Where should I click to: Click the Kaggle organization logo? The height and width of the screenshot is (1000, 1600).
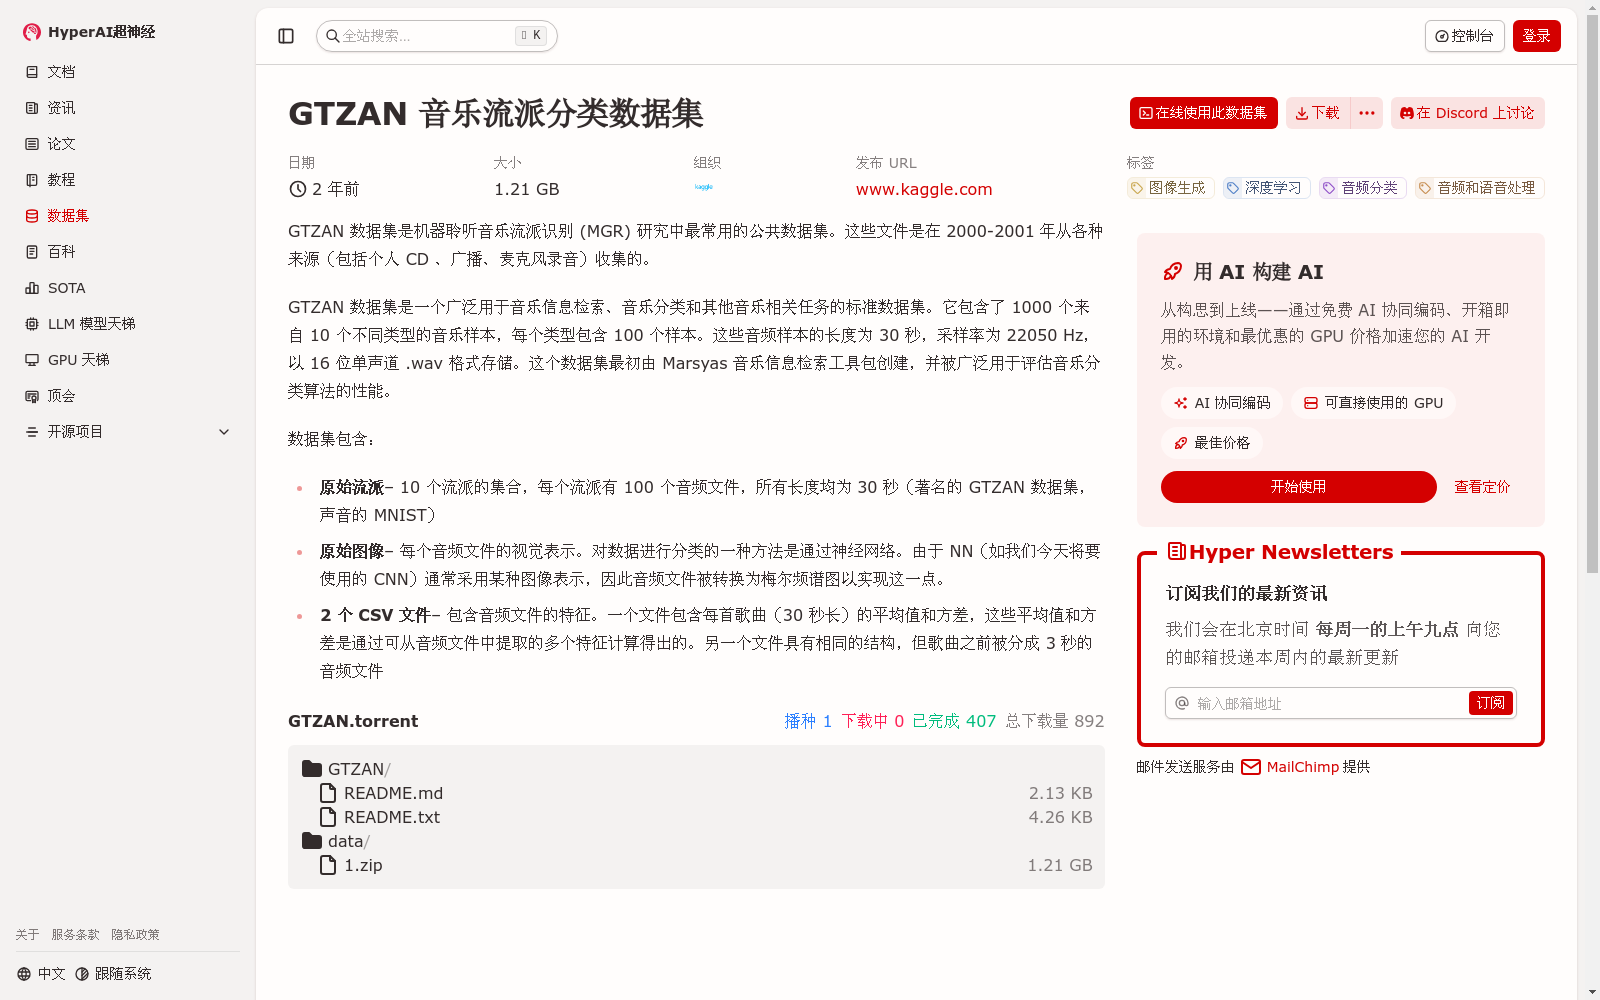704,187
